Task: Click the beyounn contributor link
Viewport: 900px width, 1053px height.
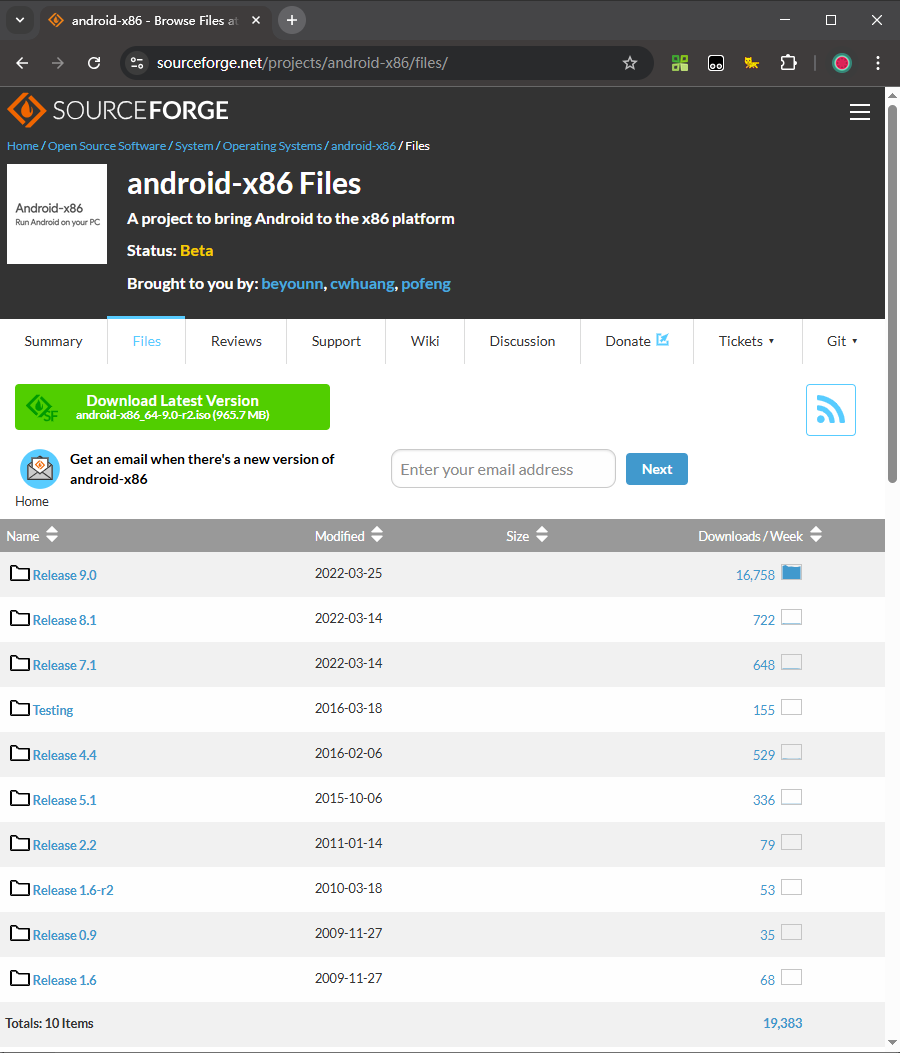Action: [x=292, y=284]
